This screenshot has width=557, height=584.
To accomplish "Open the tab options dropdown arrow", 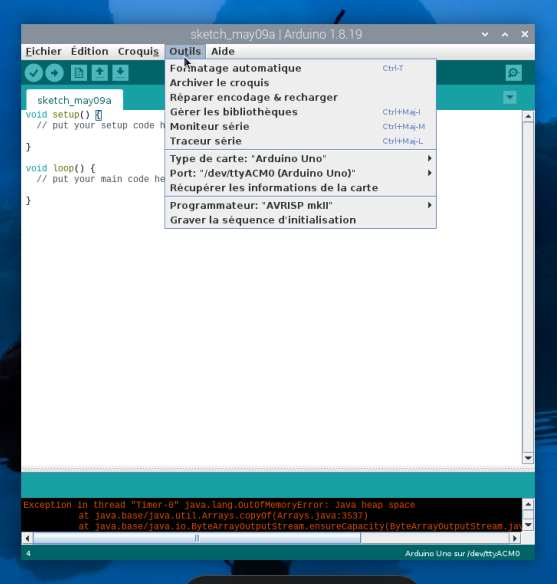I will tap(510, 98).
